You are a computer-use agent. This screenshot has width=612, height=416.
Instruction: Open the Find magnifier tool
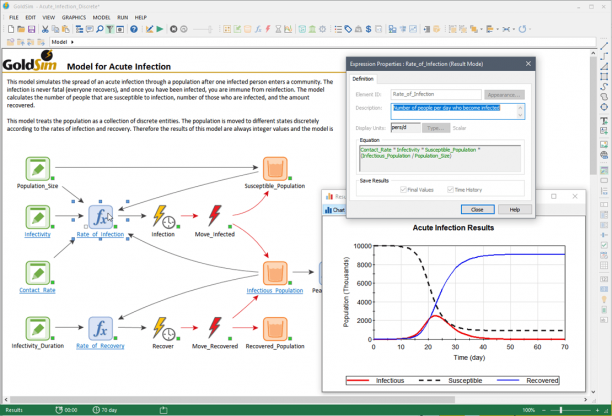tap(100, 29)
